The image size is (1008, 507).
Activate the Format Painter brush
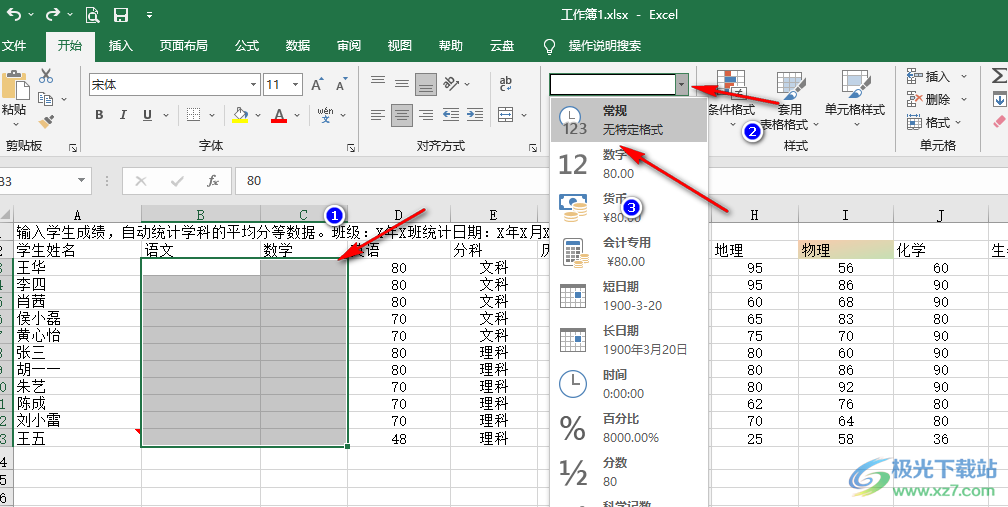click(x=46, y=121)
